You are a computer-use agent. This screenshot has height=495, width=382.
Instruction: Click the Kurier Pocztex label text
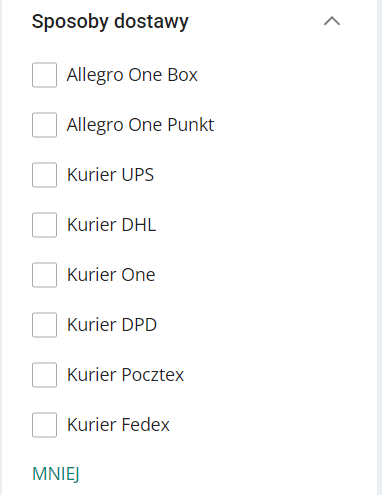[125, 375]
